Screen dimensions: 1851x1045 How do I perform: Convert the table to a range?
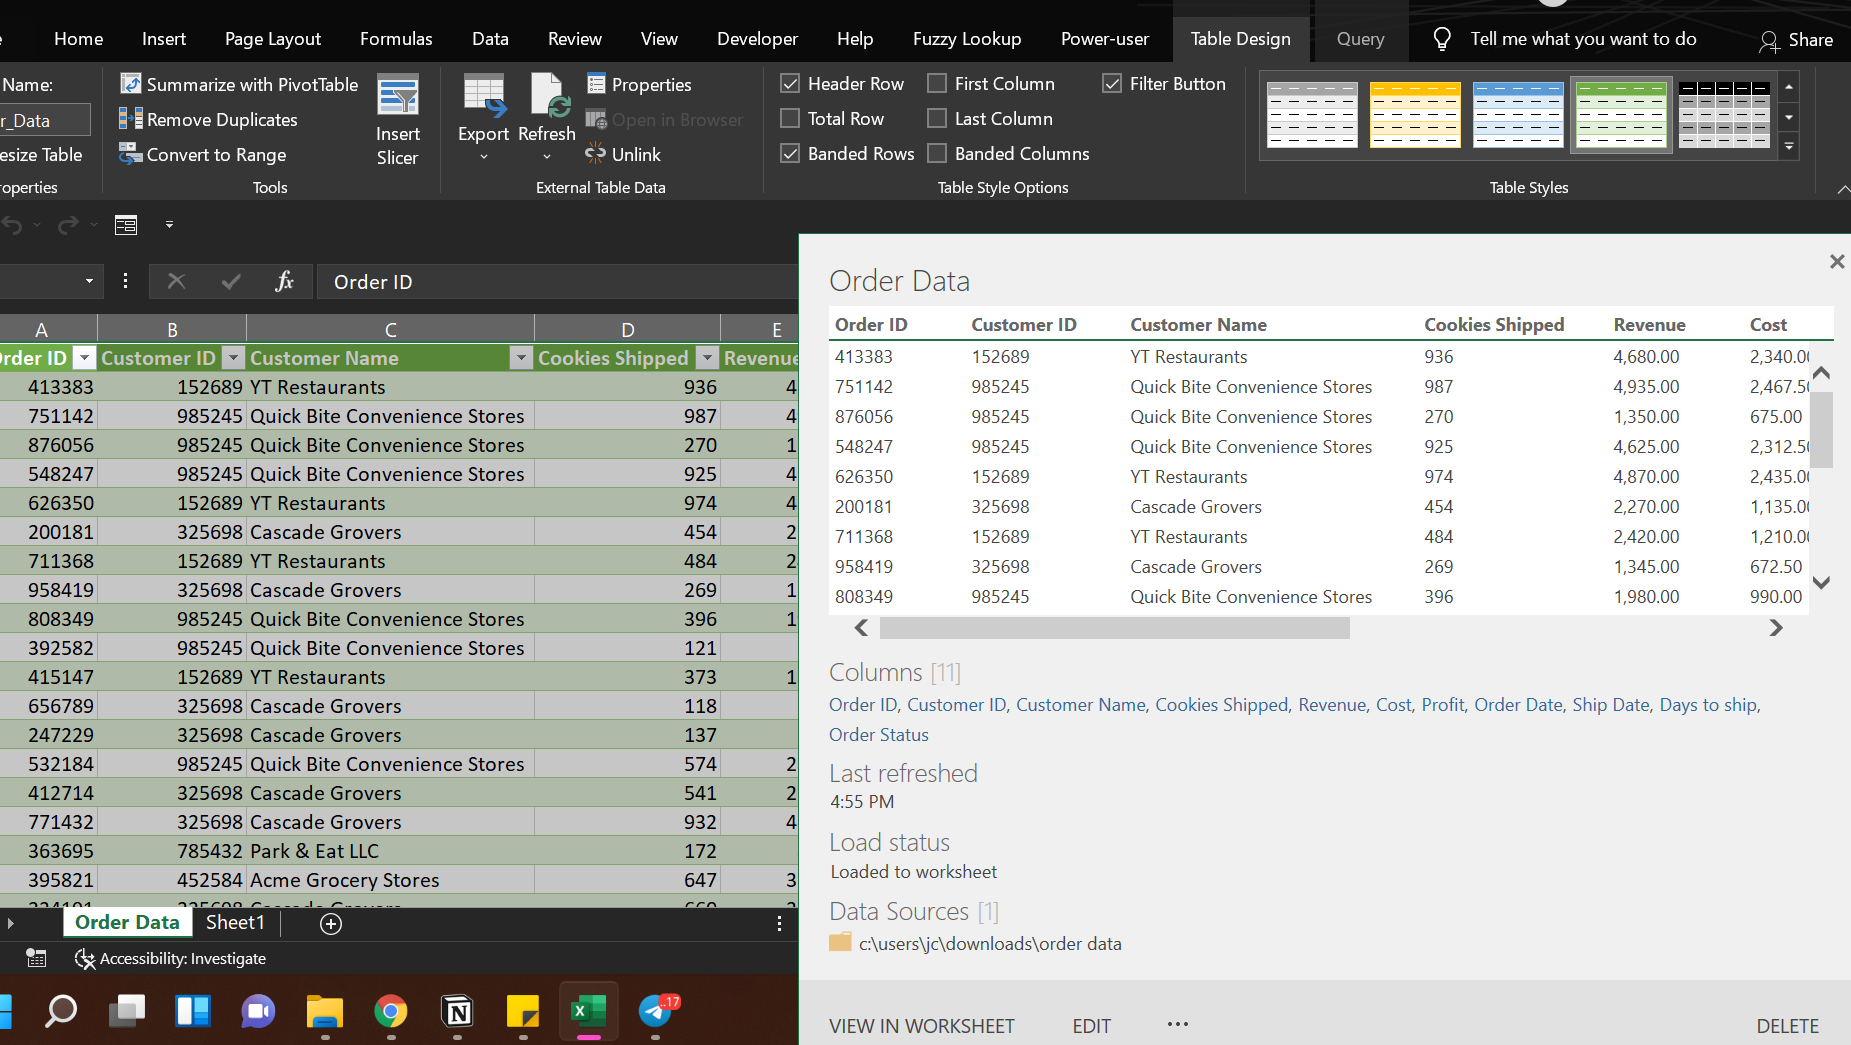pos(202,154)
